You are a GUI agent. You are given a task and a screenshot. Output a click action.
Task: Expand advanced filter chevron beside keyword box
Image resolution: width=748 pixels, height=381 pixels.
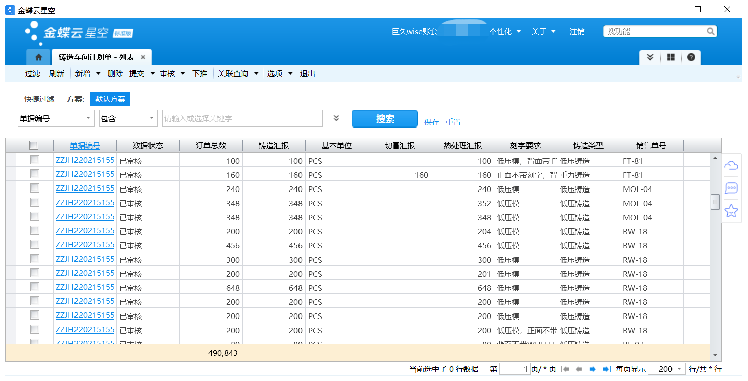click(336, 118)
